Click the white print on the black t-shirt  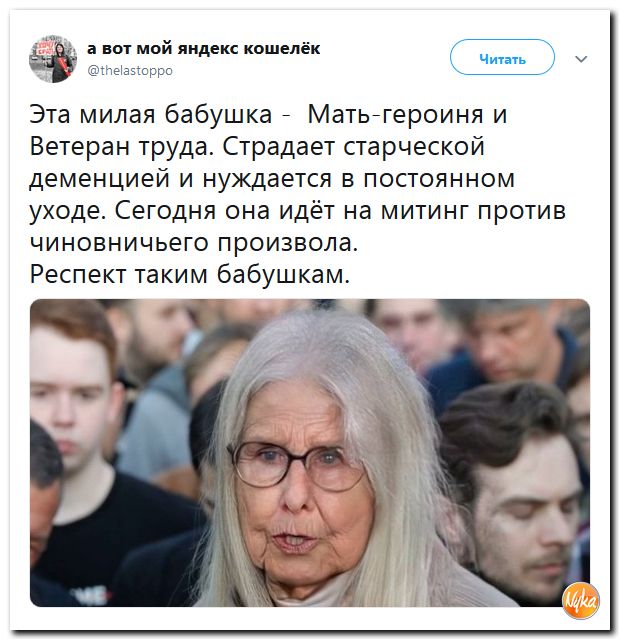(89, 594)
